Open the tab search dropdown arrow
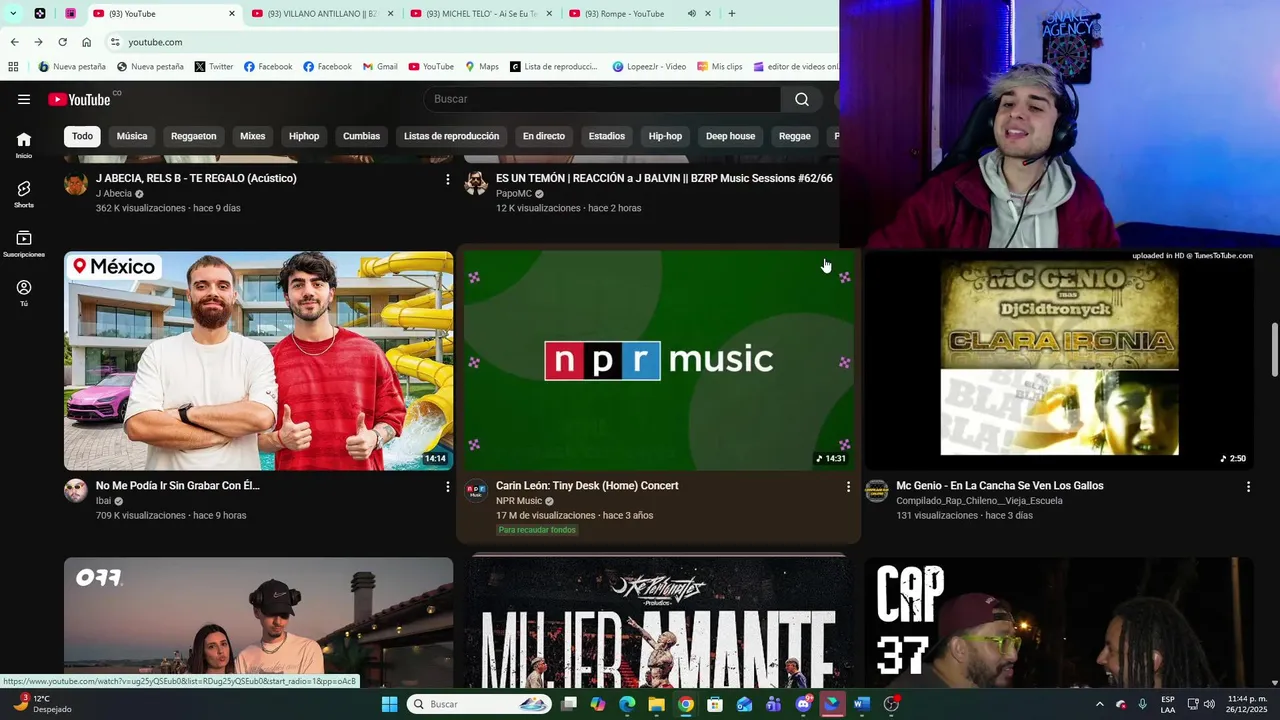This screenshot has width=1280, height=720. pos(13,13)
